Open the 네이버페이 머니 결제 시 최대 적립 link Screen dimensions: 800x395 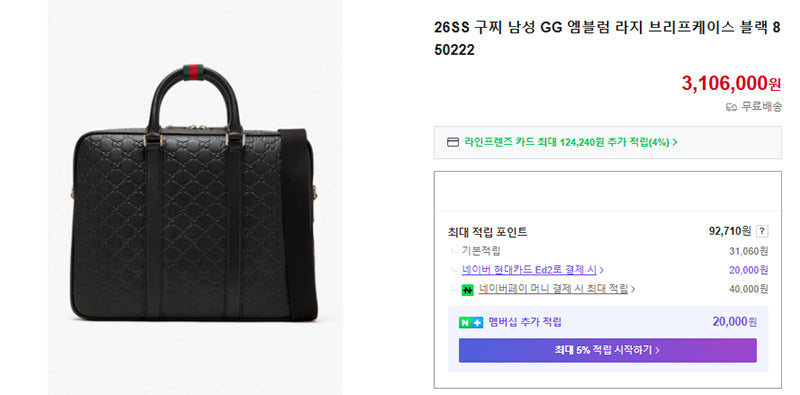[553, 289]
